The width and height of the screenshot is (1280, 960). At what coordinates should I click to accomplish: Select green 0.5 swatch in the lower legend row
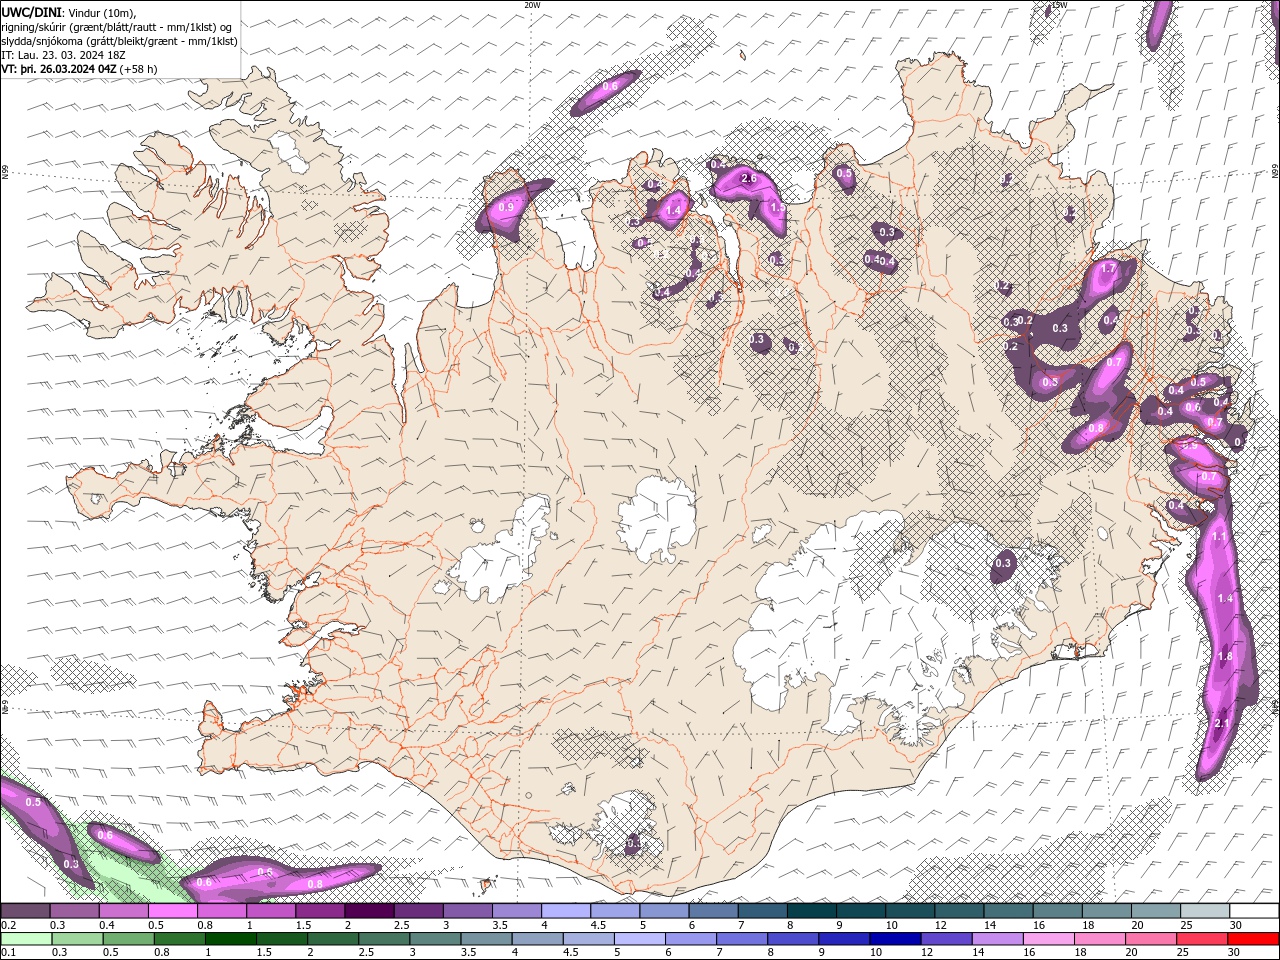(x=130, y=939)
